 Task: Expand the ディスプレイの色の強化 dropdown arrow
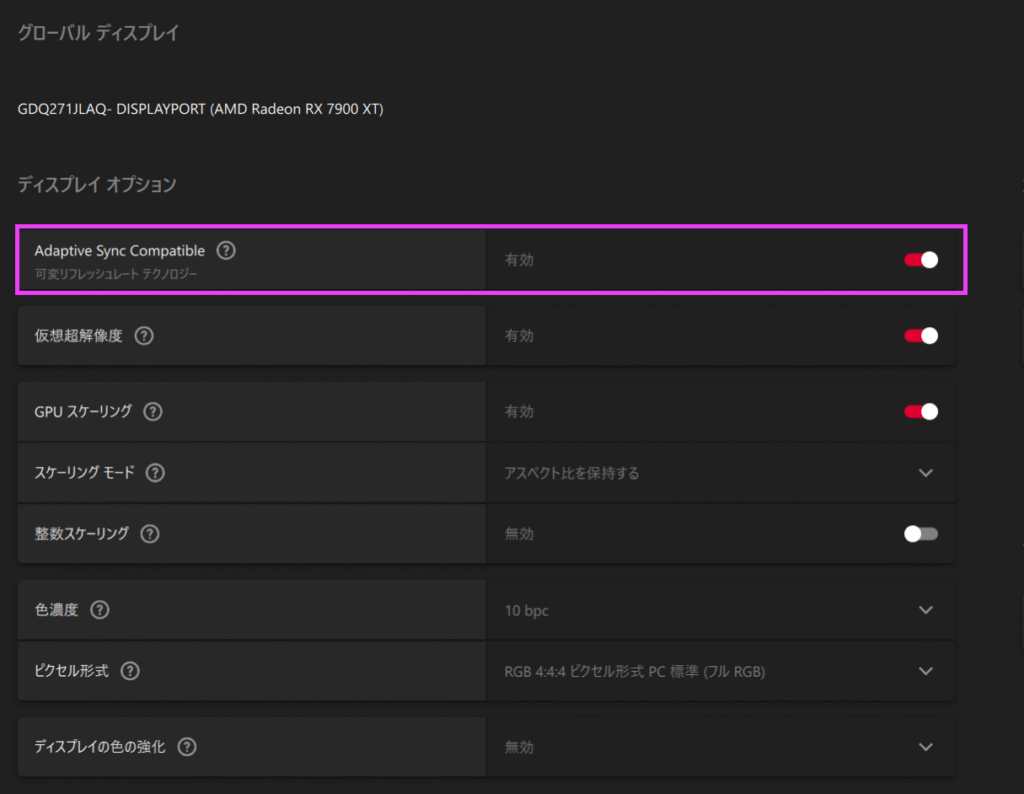point(925,746)
